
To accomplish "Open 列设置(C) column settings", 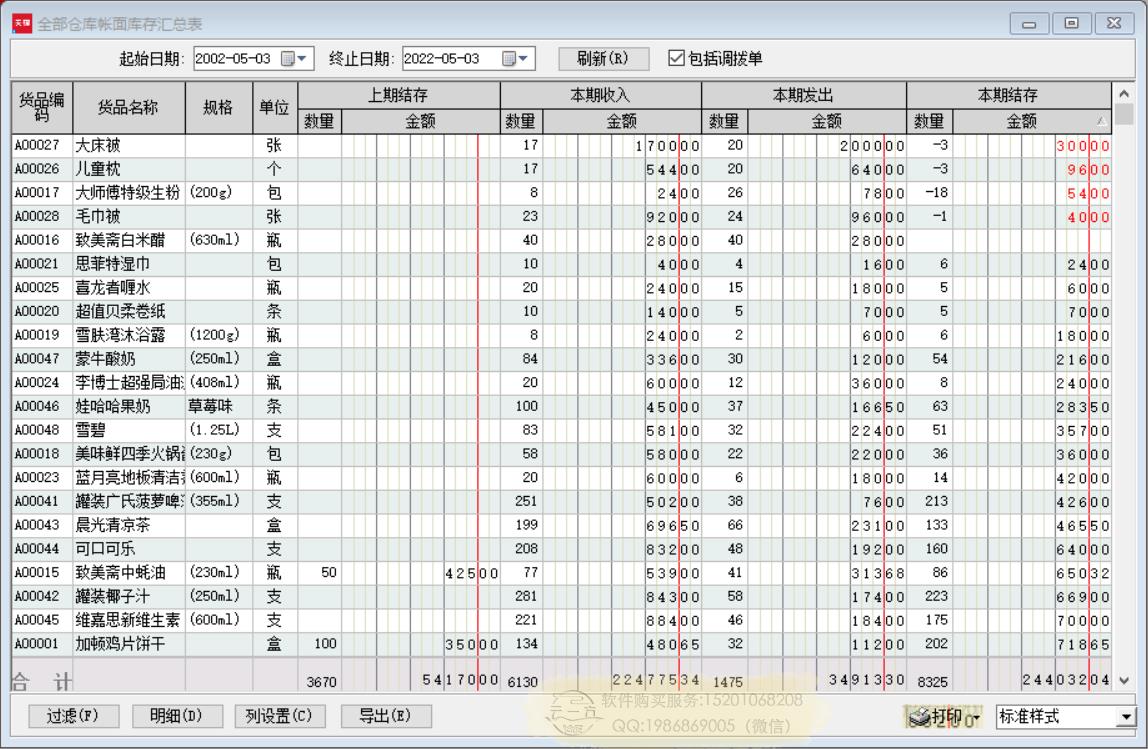I will 280,716.
